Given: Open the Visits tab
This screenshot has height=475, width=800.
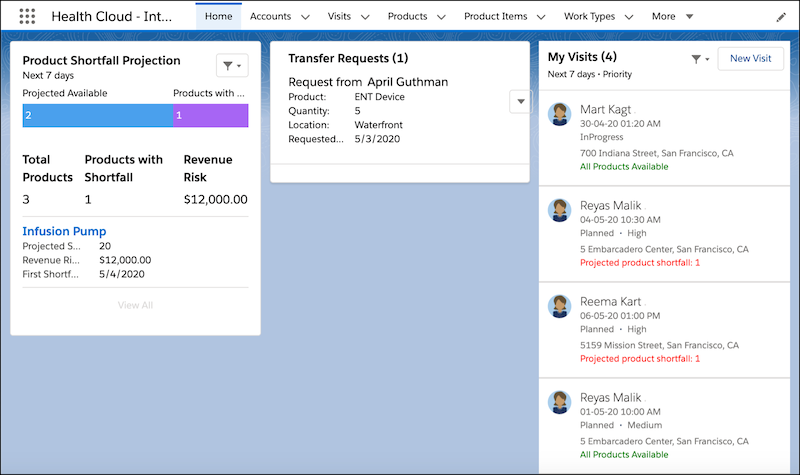Looking at the screenshot, I should pos(339,16).
